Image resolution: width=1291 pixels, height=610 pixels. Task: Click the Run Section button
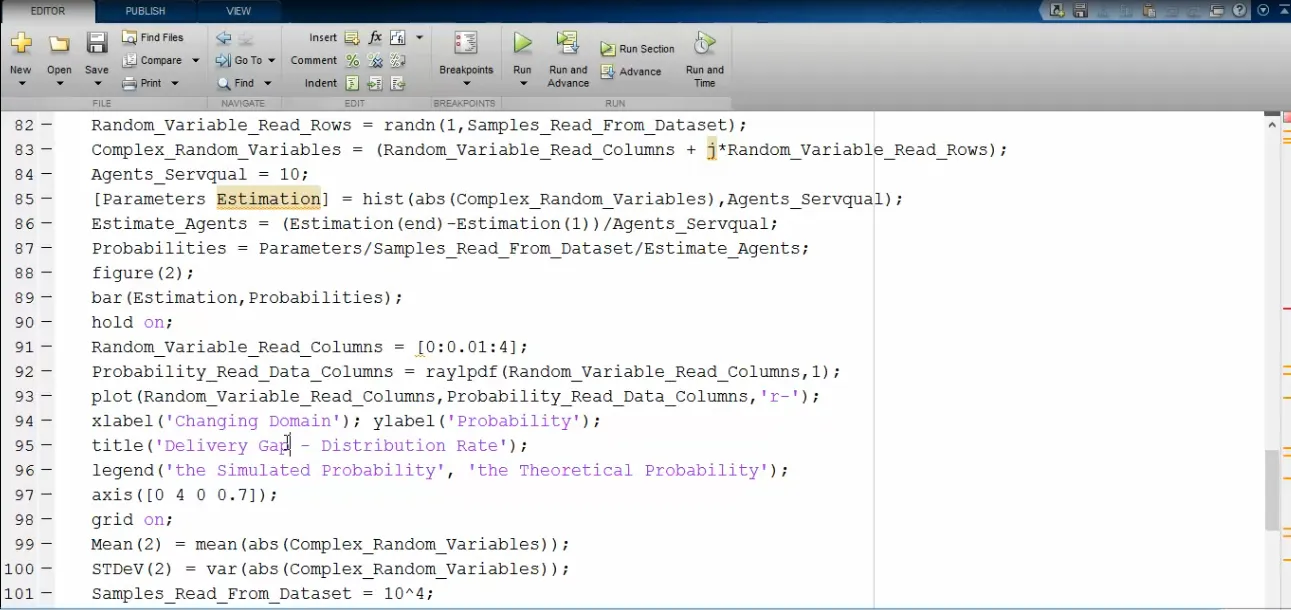(638, 49)
